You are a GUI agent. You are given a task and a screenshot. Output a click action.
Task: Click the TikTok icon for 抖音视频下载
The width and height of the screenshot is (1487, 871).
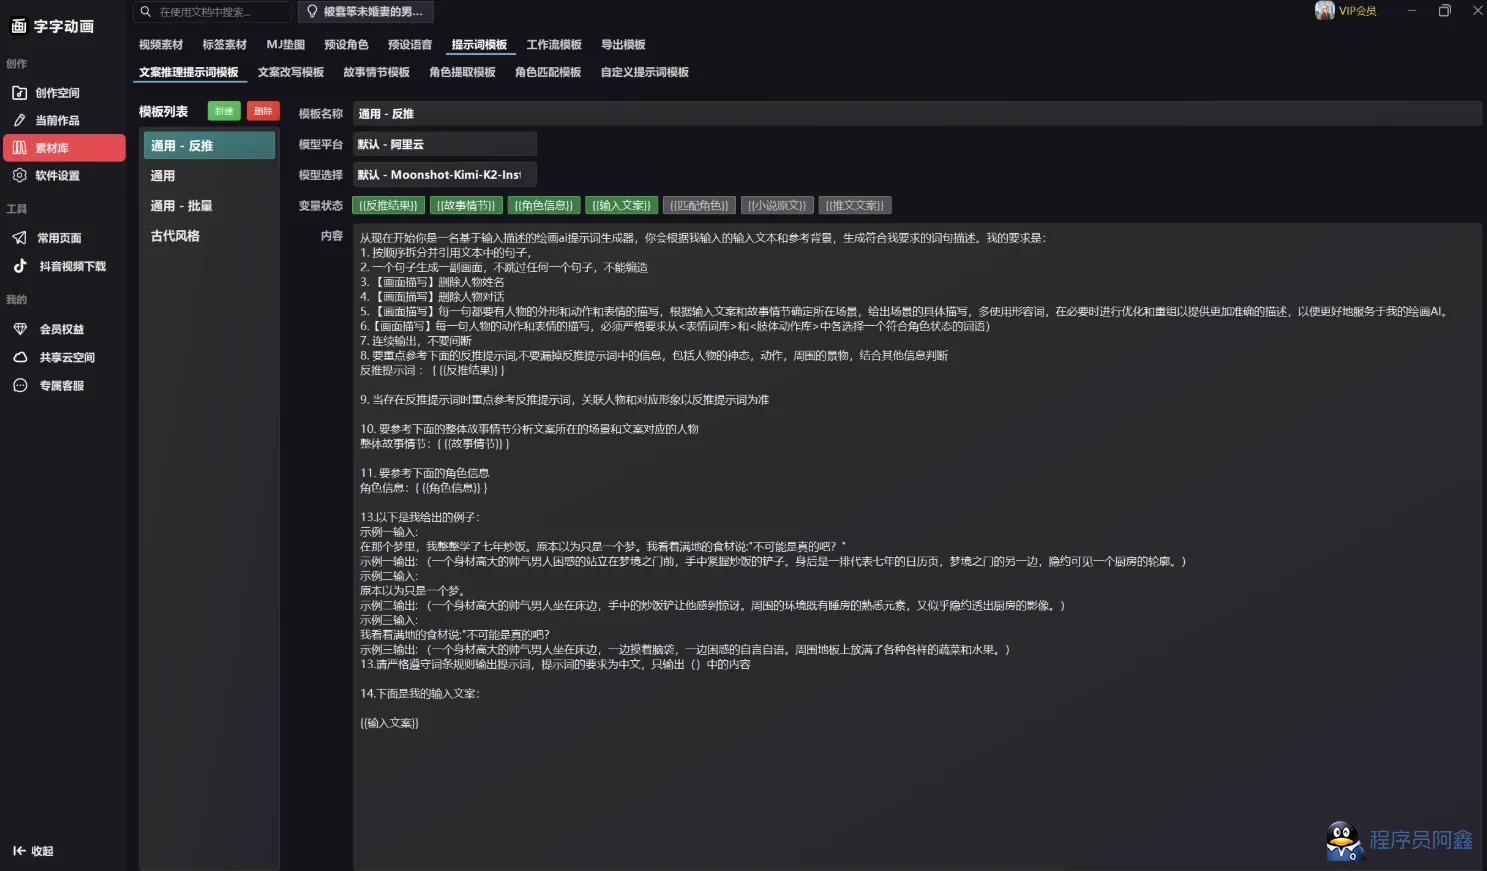pos(19,266)
